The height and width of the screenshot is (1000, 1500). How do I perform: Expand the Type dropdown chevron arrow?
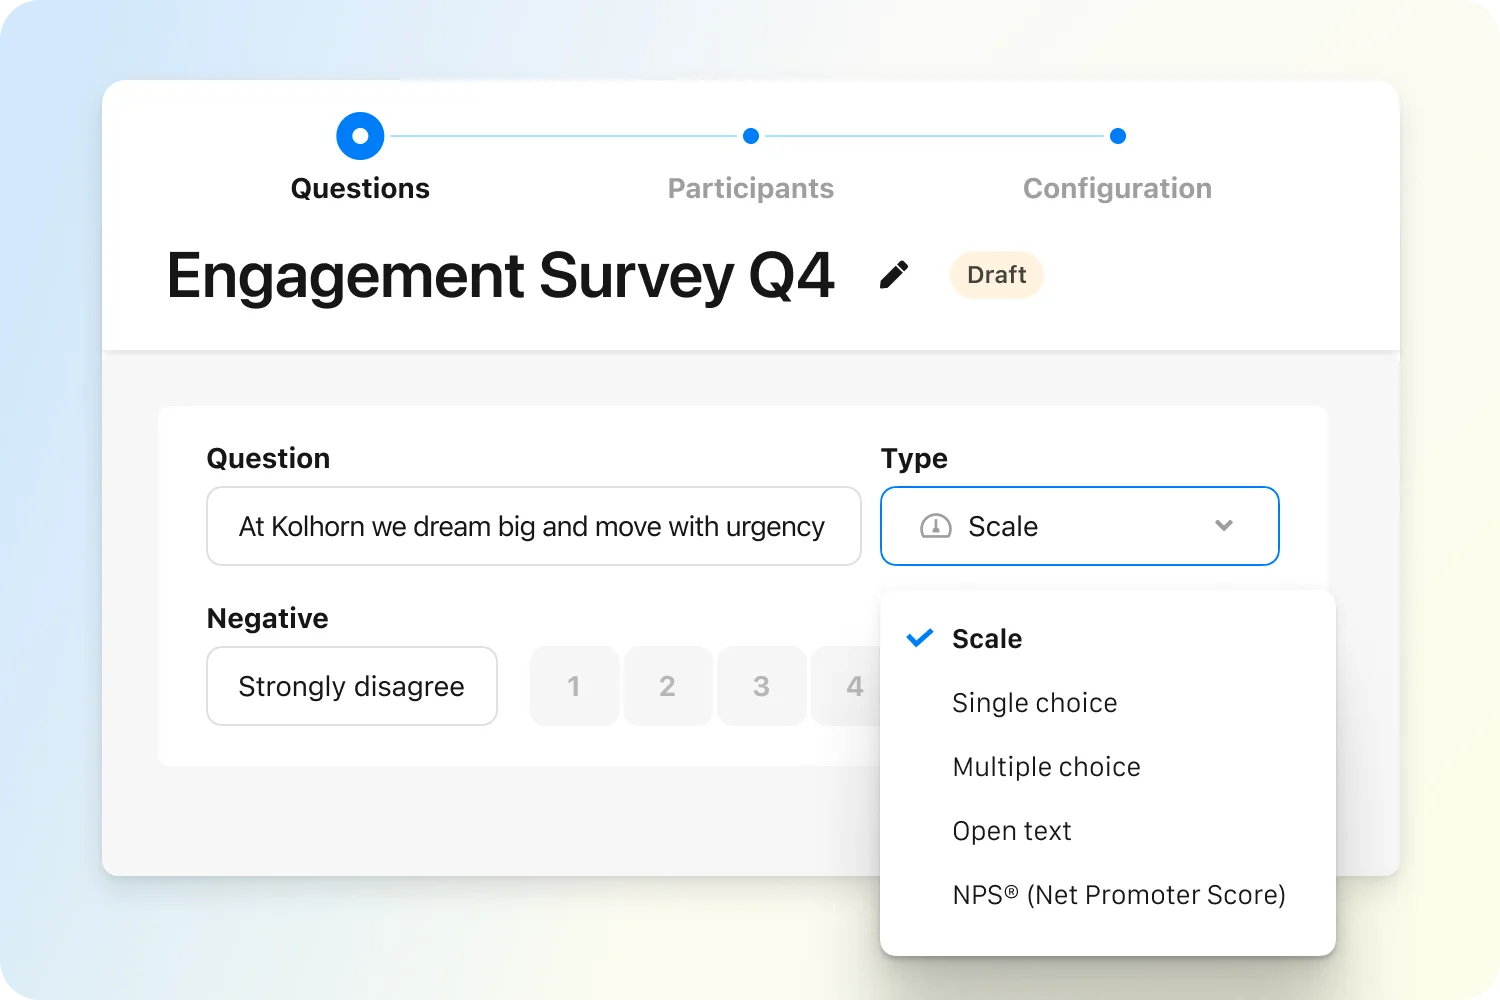[1224, 526]
